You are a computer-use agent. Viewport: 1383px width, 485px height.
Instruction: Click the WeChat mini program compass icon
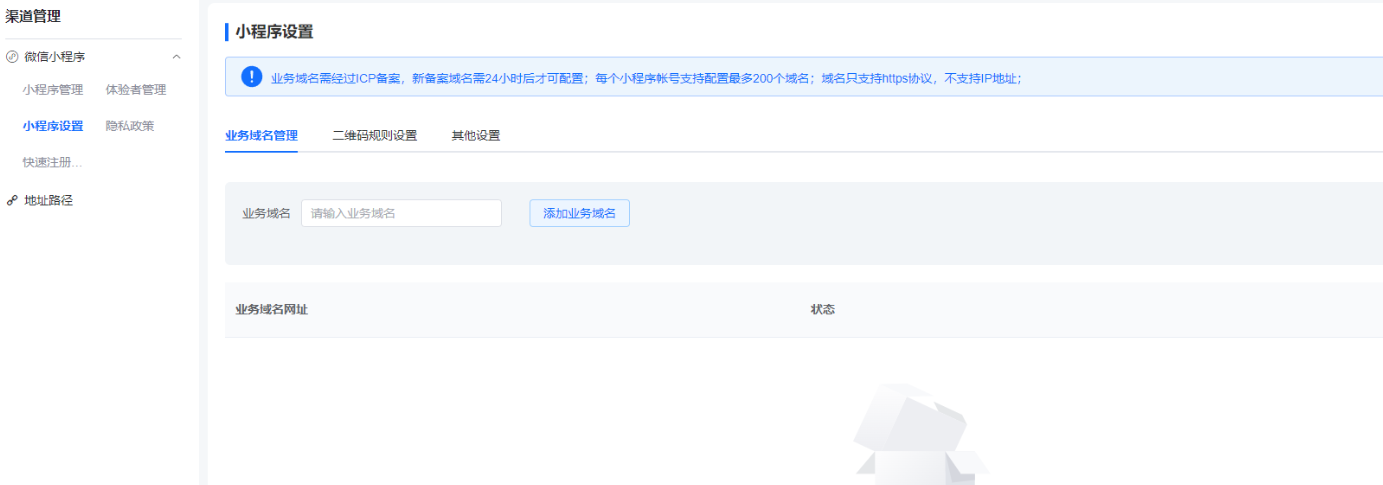(12, 57)
